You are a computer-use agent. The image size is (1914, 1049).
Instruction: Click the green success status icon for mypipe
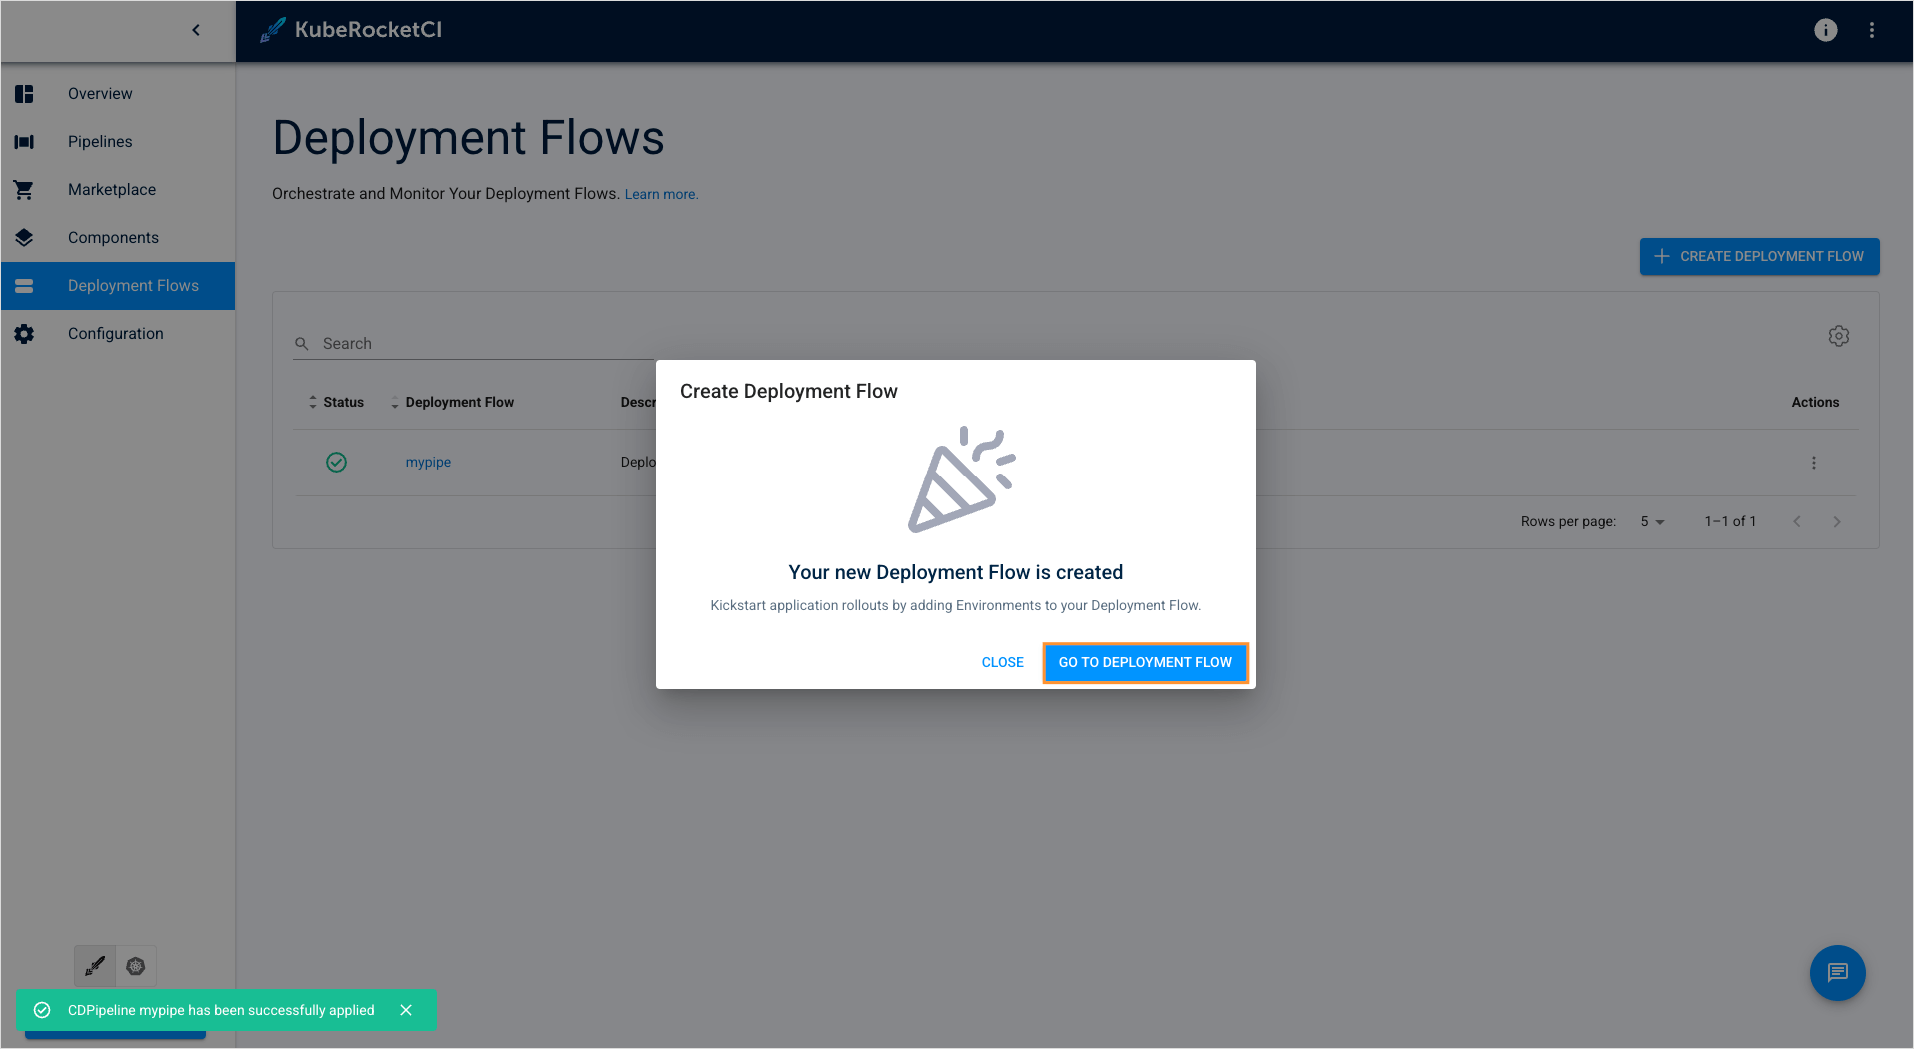[336, 462]
